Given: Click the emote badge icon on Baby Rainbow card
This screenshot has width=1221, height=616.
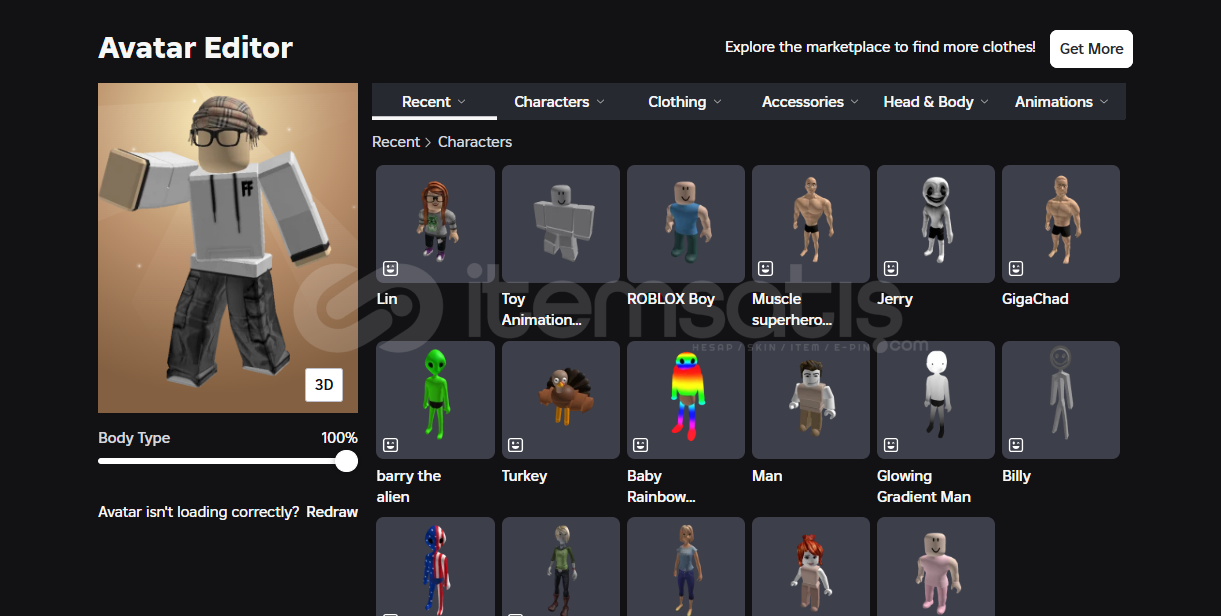Looking at the screenshot, I should pyautogui.click(x=641, y=444).
